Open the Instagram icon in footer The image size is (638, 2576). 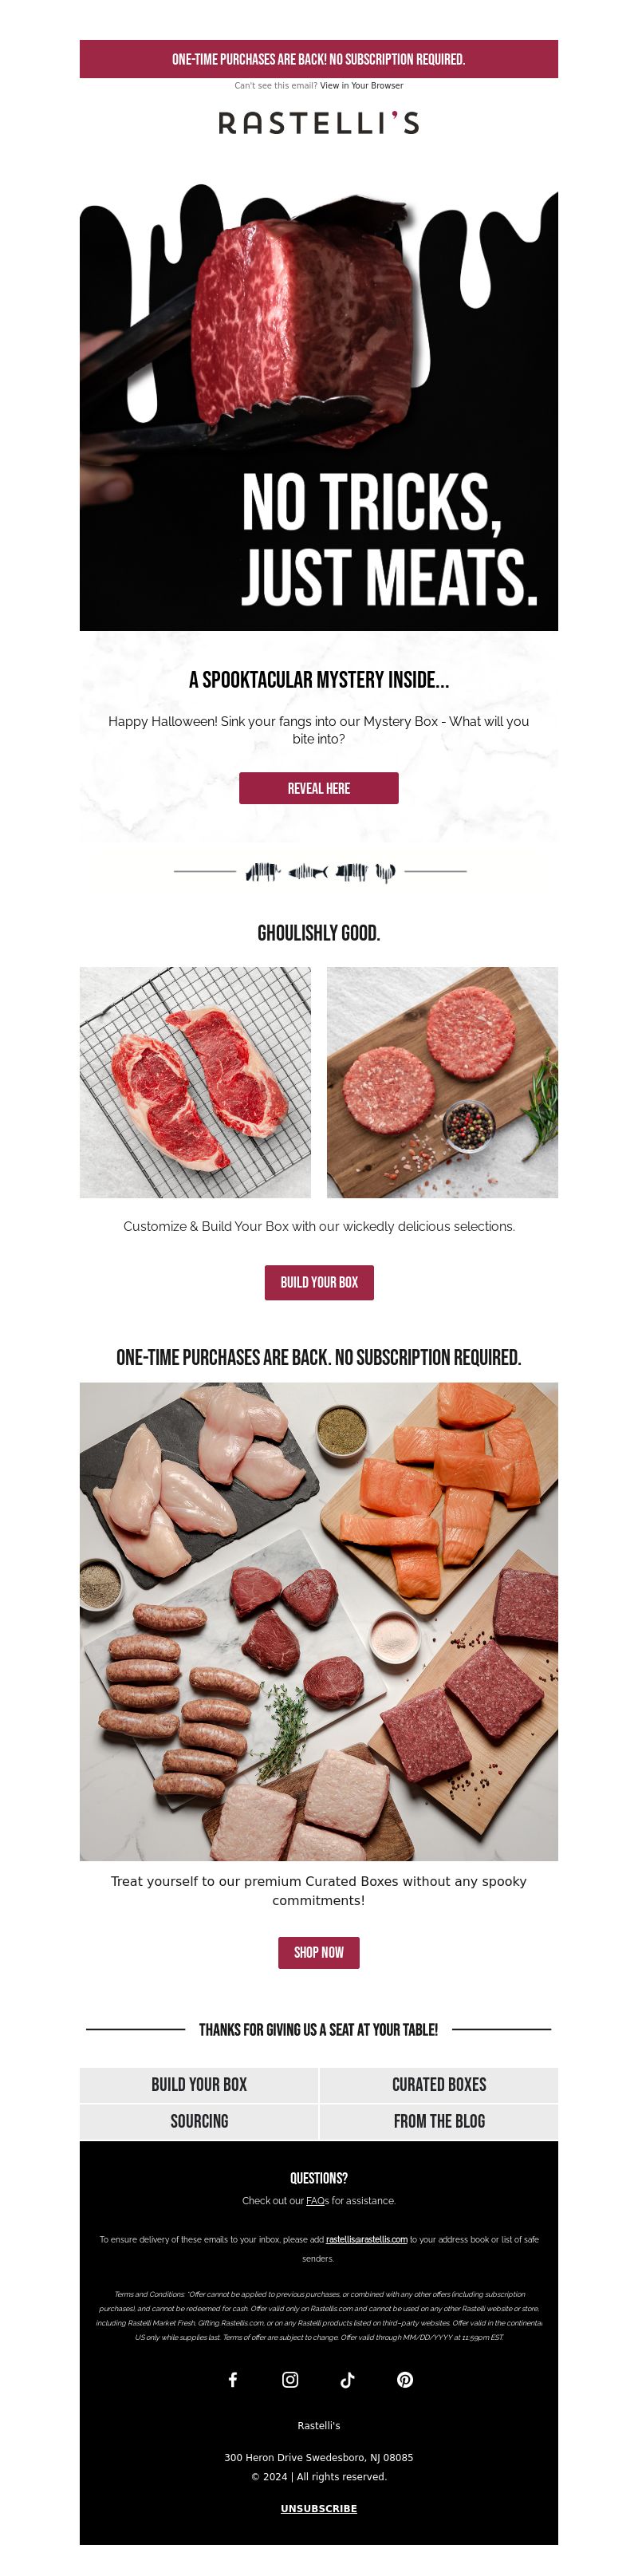pyautogui.click(x=290, y=2379)
